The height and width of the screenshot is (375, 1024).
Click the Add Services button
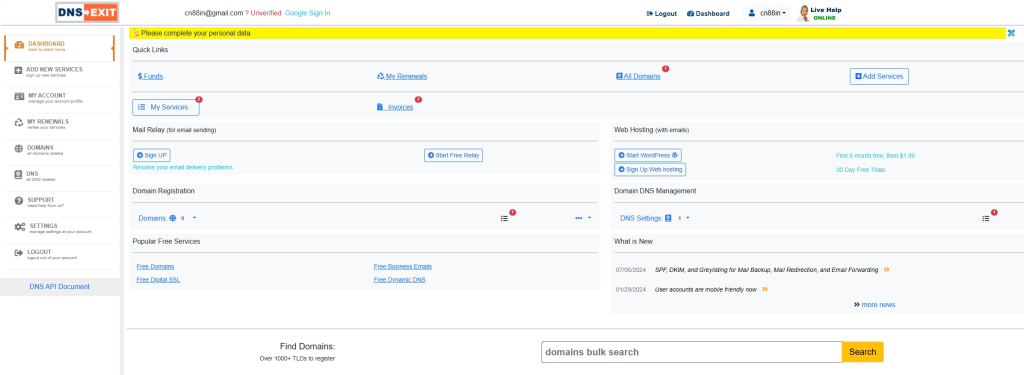point(879,76)
